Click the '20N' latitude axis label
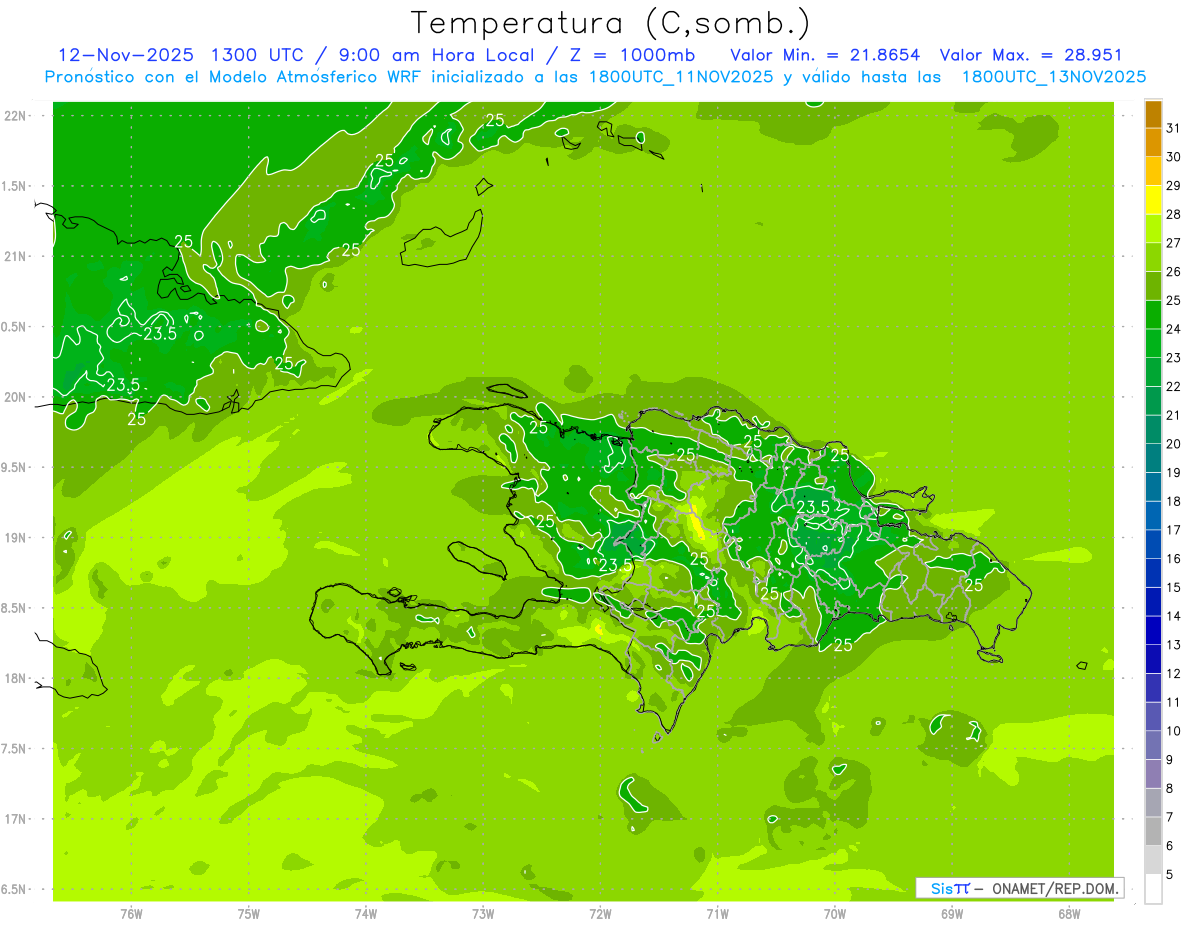Screen dimensions: 1200x927 (17, 397)
